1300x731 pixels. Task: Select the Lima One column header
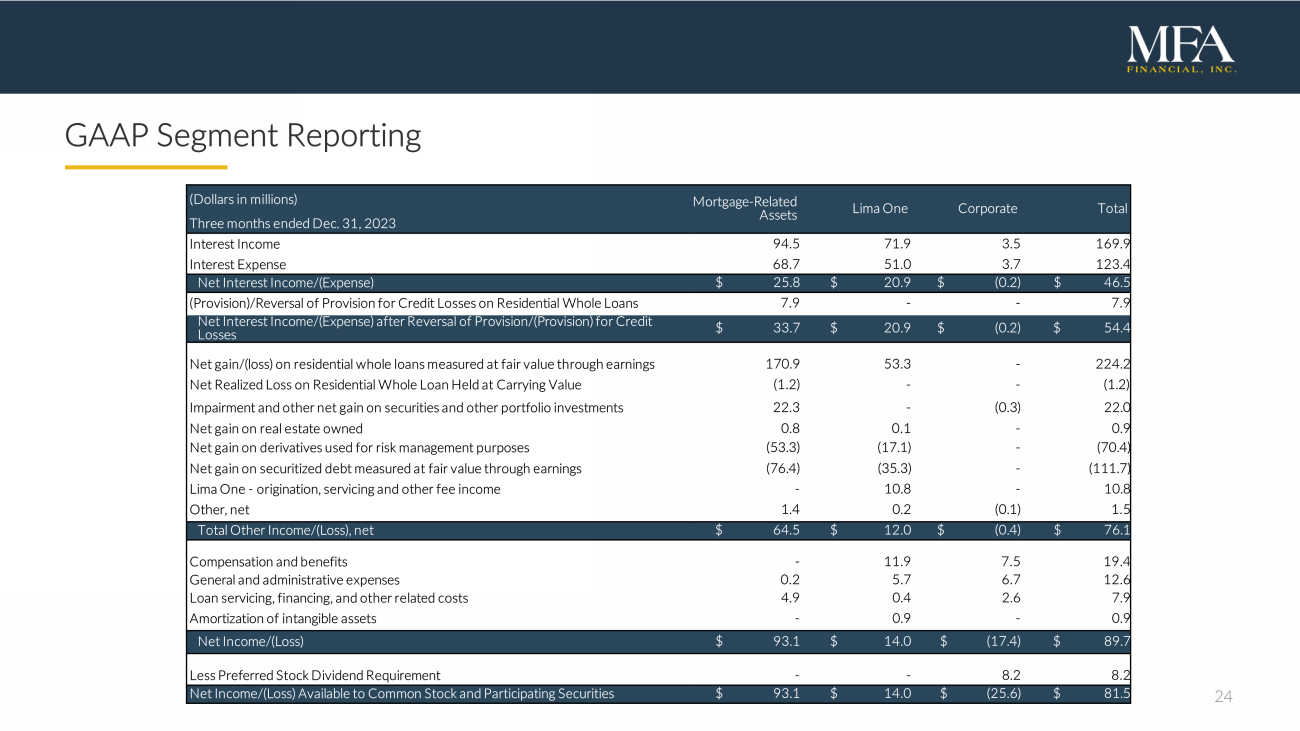880,208
